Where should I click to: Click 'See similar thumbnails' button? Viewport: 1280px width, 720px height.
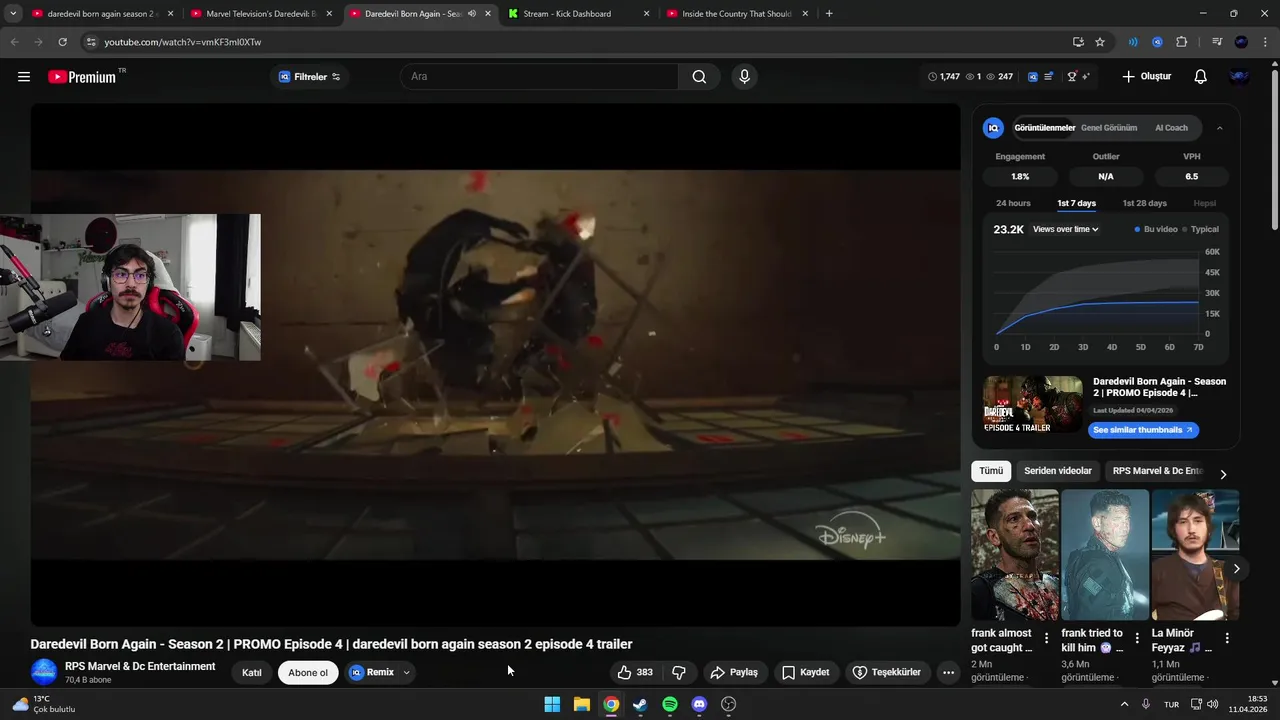tap(1143, 430)
